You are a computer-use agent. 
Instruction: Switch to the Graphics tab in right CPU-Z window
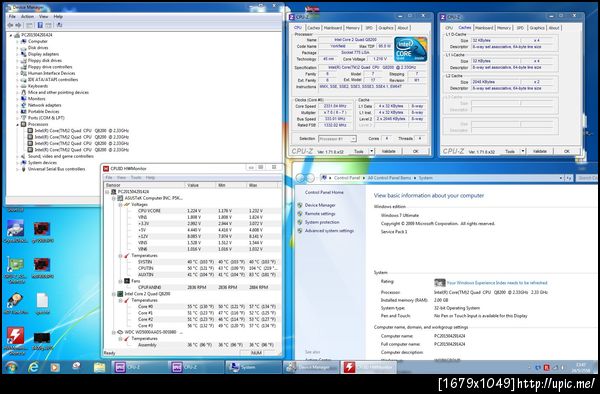(x=537, y=28)
